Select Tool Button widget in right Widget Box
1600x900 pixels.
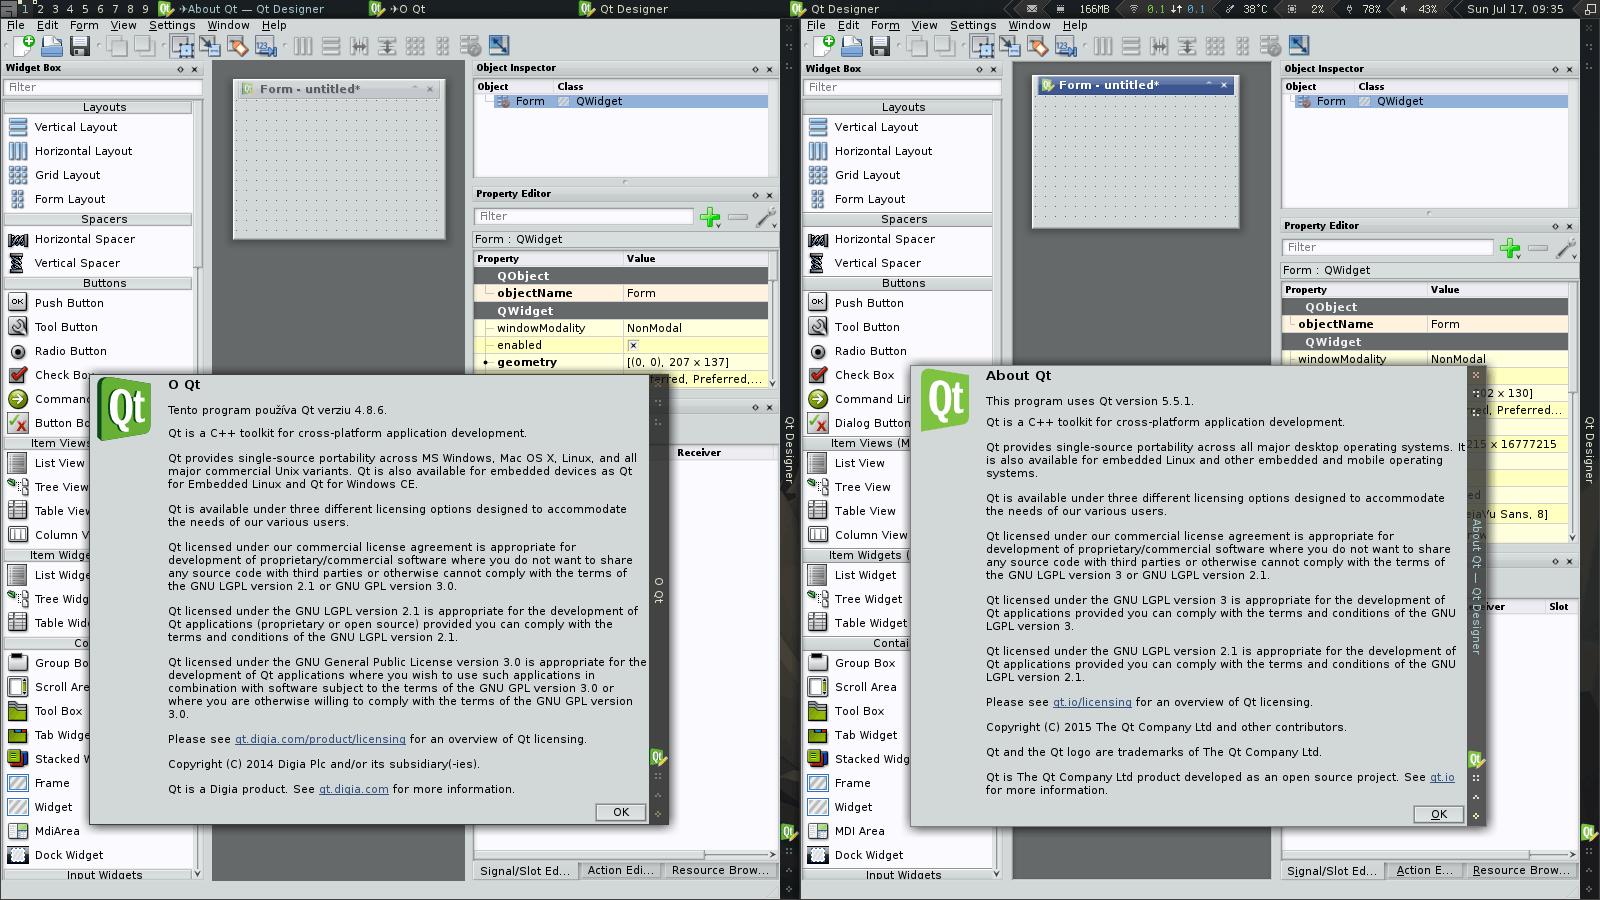[x=898, y=327]
